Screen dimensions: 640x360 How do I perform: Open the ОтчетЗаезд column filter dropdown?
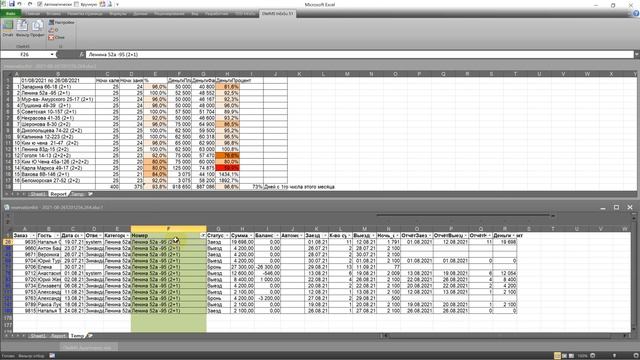coord(430,236)
